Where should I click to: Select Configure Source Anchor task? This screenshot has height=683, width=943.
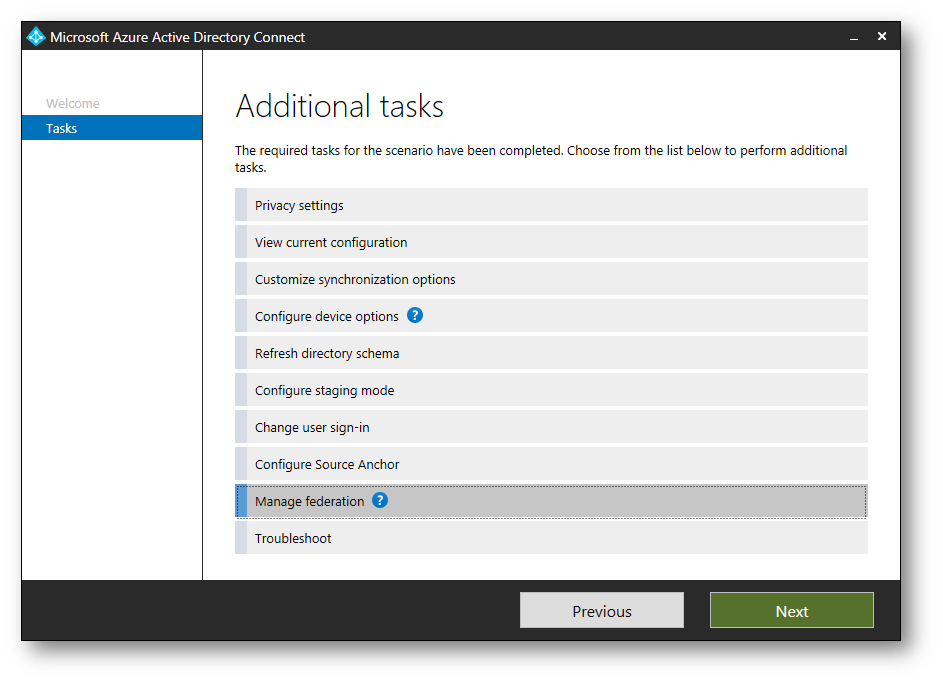click(x=551, y=464)
